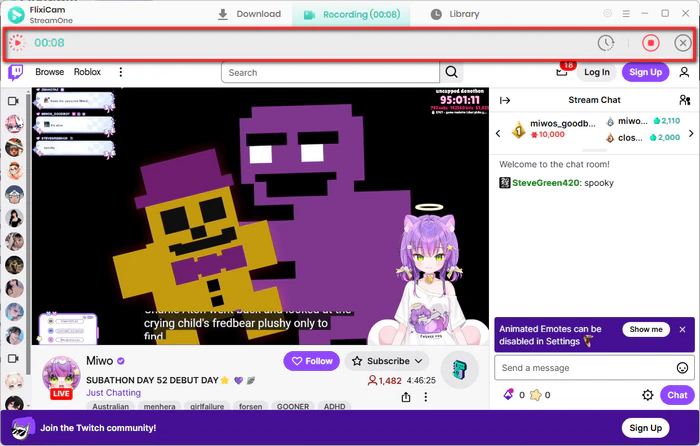This screenshot has height=446, width=700.
Task: Click the ADHD tag
Action: (x=334, y=406)
